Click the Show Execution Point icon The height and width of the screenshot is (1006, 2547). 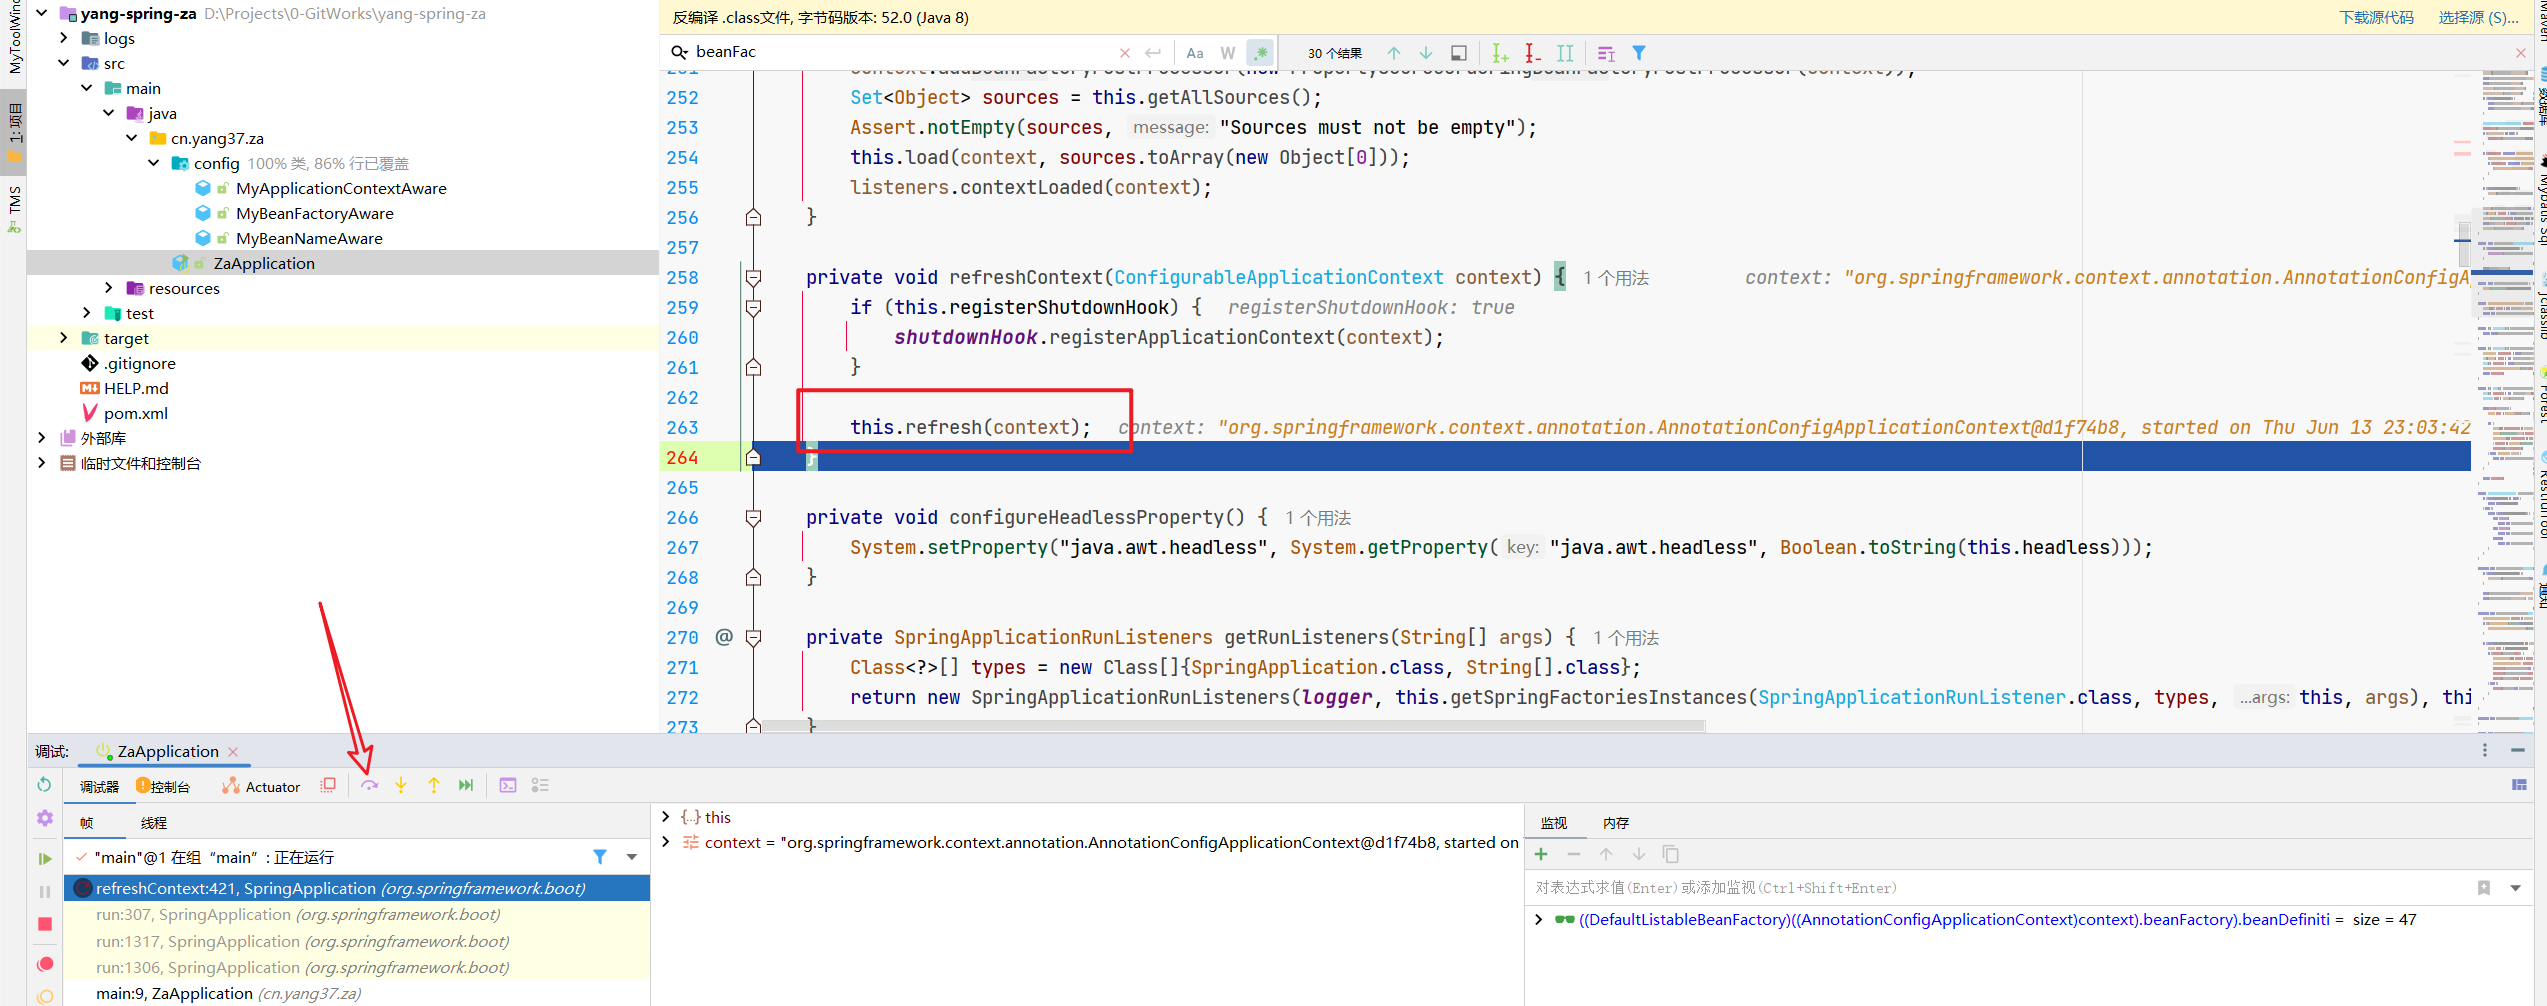pyautogui.click(x=328, y=786)
